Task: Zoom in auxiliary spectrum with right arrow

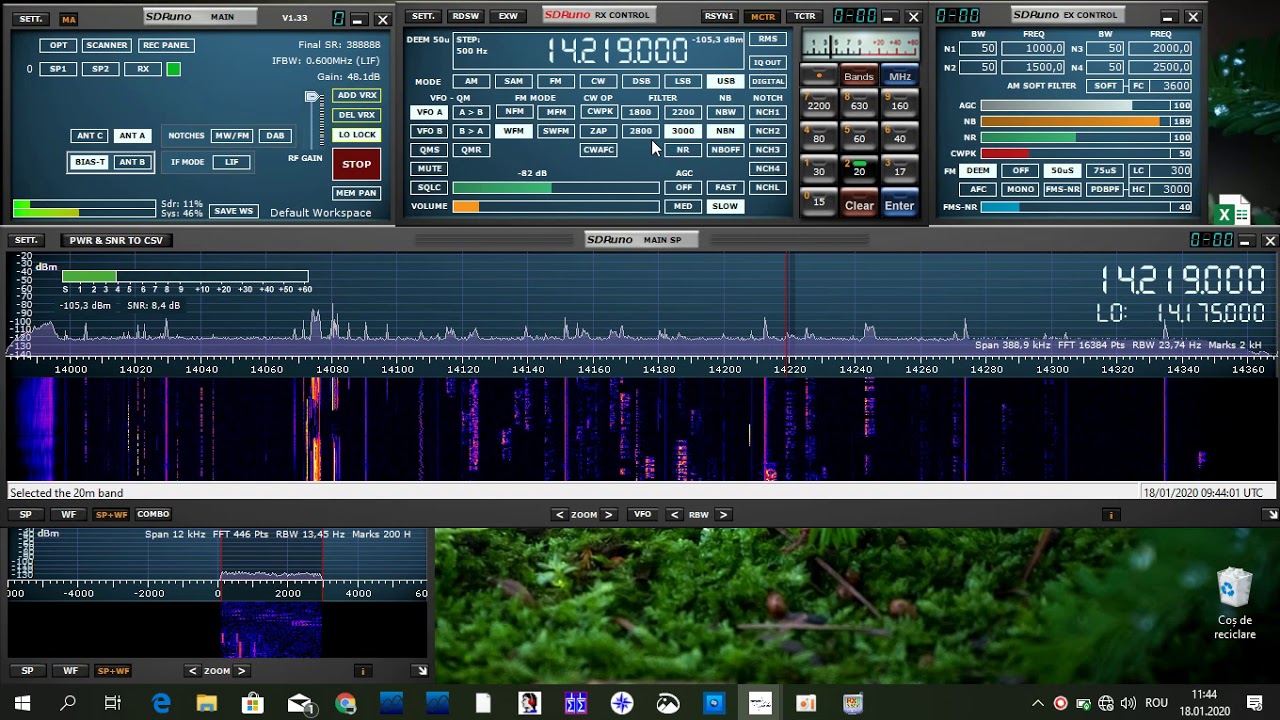Action: pos(241,671)
